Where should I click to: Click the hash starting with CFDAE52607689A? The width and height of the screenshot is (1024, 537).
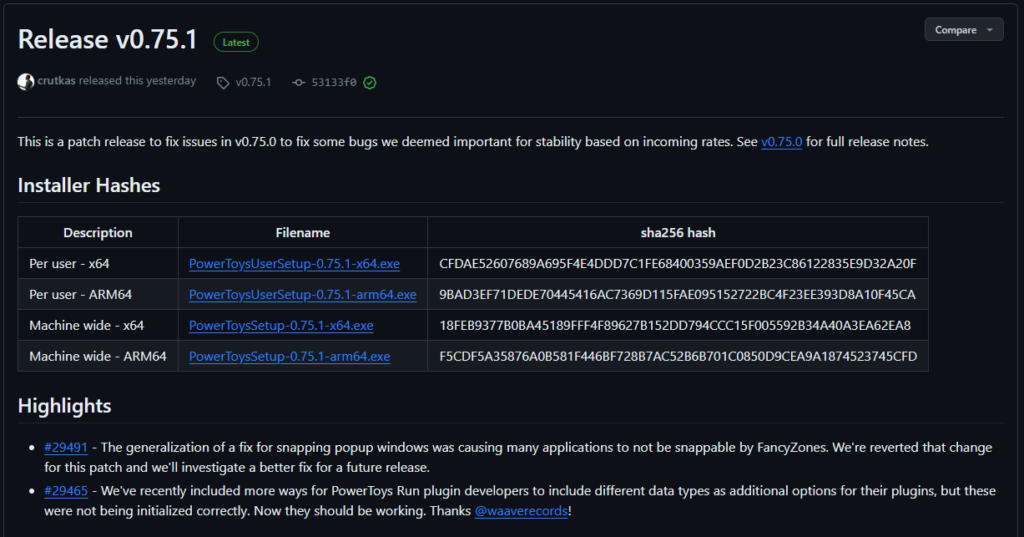pyautogui.click(x=677, y=264)
